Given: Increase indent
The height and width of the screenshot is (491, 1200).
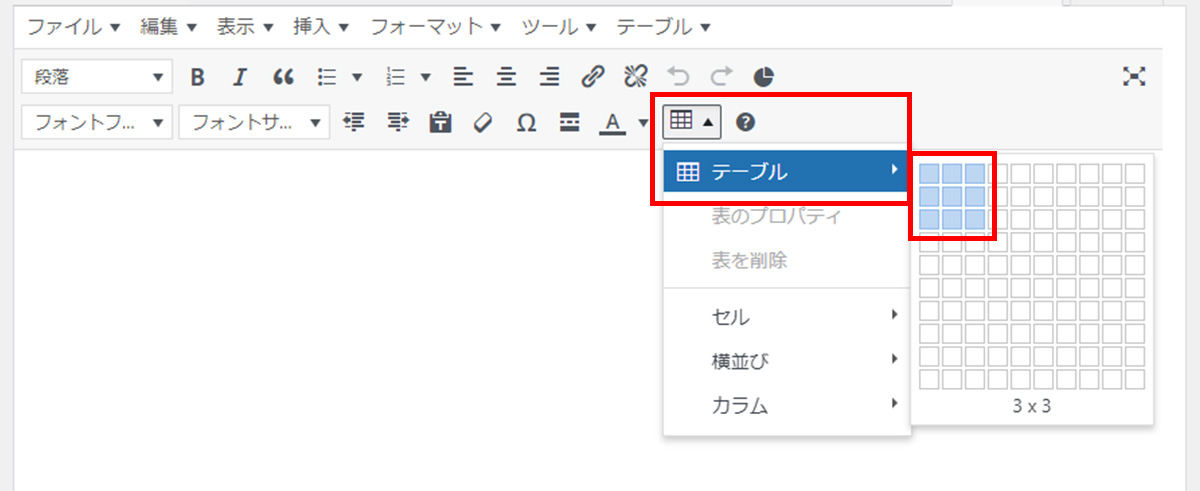Looking at the screenshot, I should (397, 122).
